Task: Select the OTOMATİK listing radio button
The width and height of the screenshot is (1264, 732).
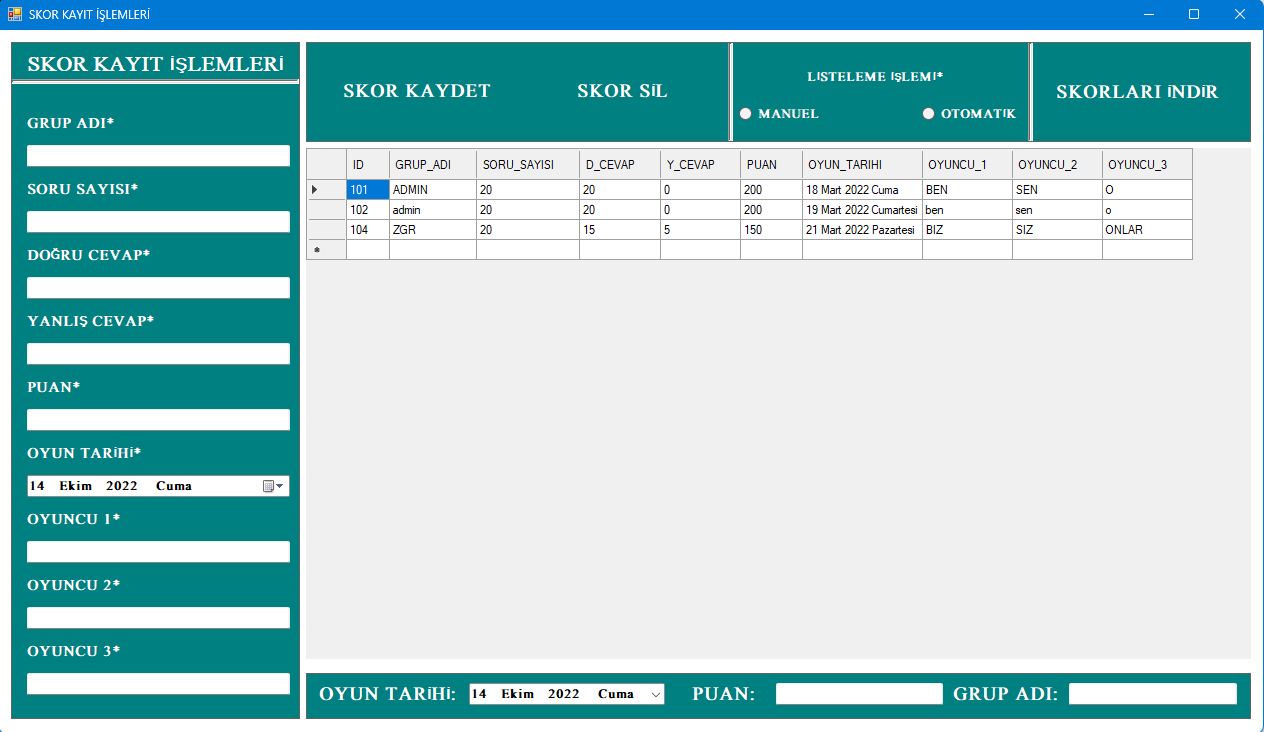Action: point(969,113)
